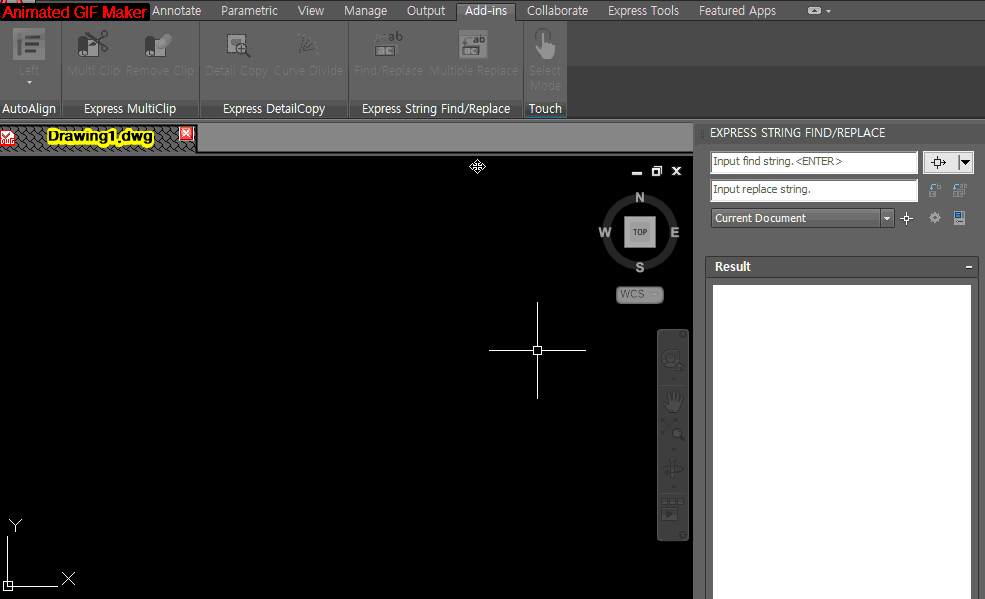Minimize the drawing viewport window

click(x=637, y=171)
